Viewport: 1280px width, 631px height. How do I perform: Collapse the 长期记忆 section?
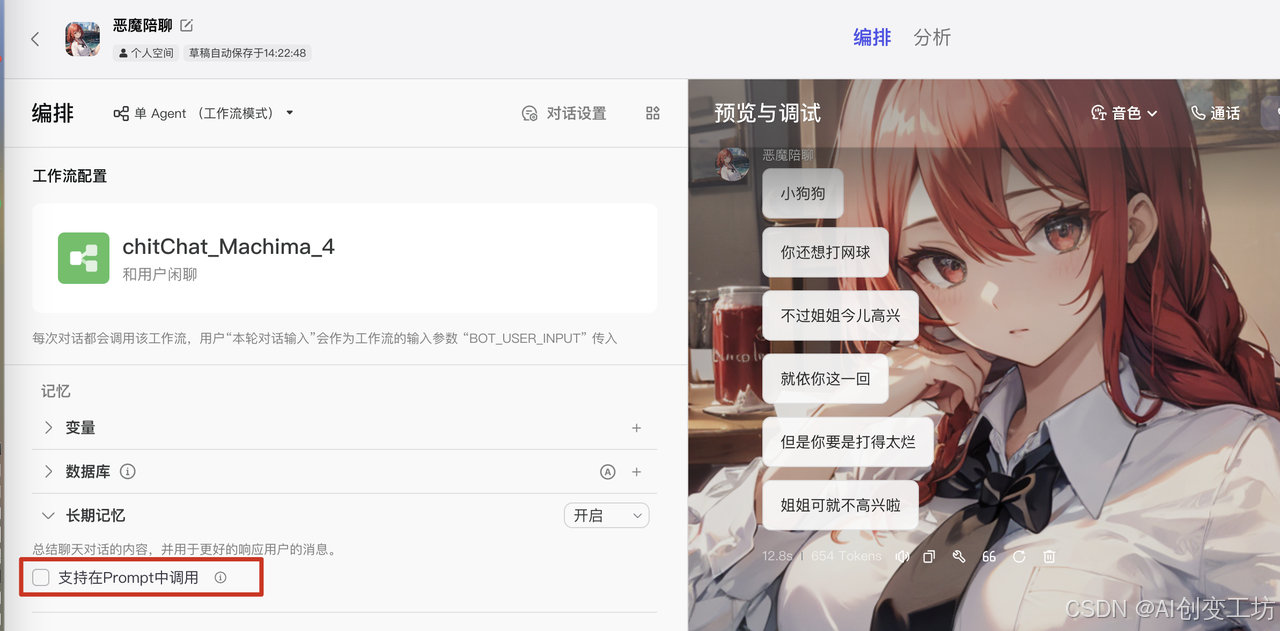[x=48, y=515]
